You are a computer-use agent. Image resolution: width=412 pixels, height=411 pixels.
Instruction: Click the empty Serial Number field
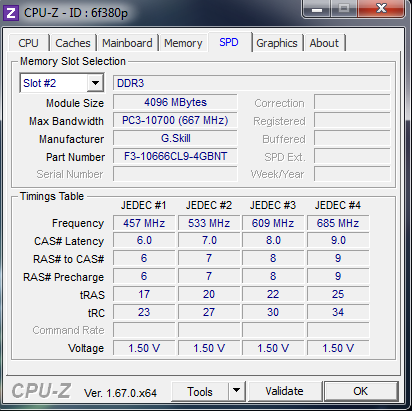(x=175, y=174)
